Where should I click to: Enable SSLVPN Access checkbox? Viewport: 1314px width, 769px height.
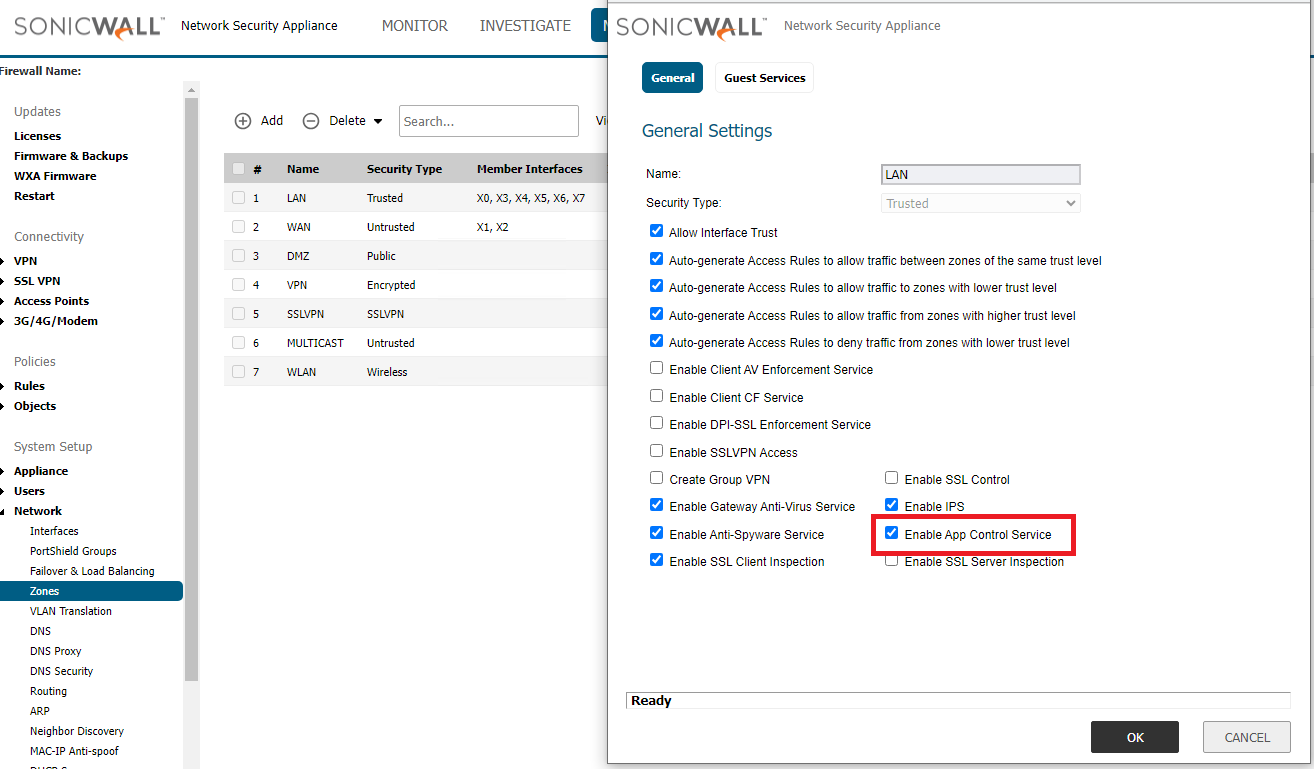656,451
